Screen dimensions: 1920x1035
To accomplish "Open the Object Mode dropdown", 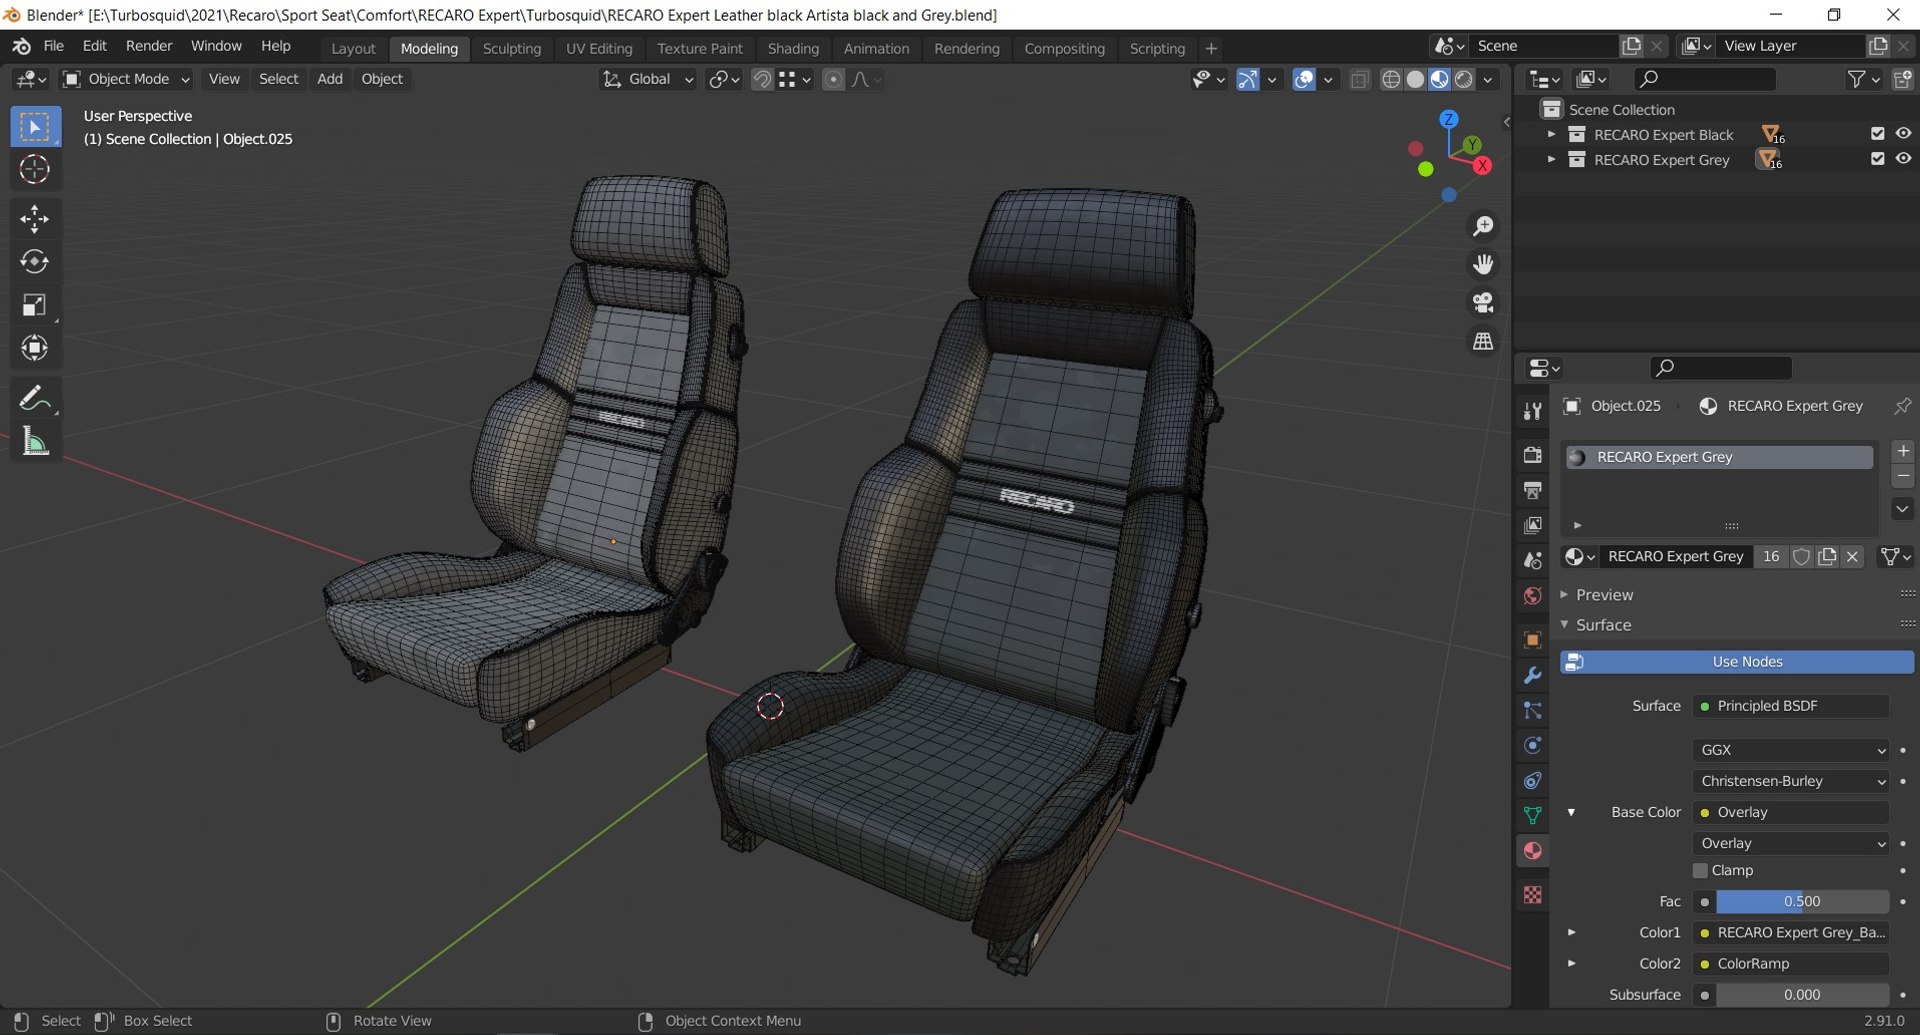I will 127,79.
